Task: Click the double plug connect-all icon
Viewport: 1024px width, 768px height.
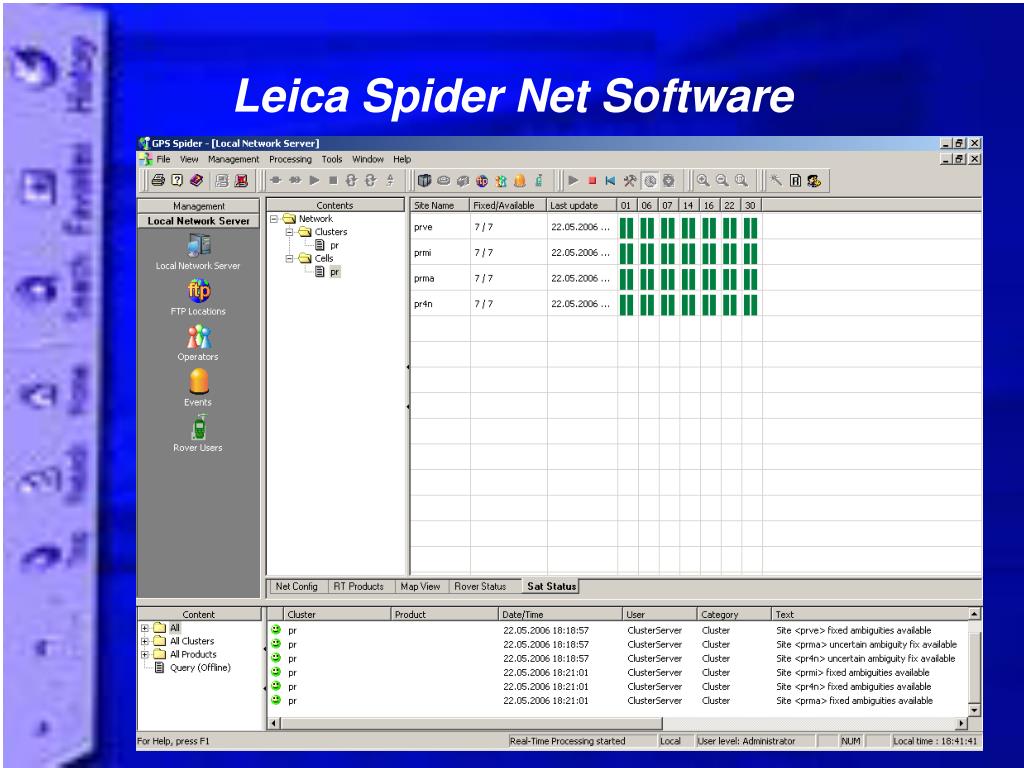Action: [295, 180]
